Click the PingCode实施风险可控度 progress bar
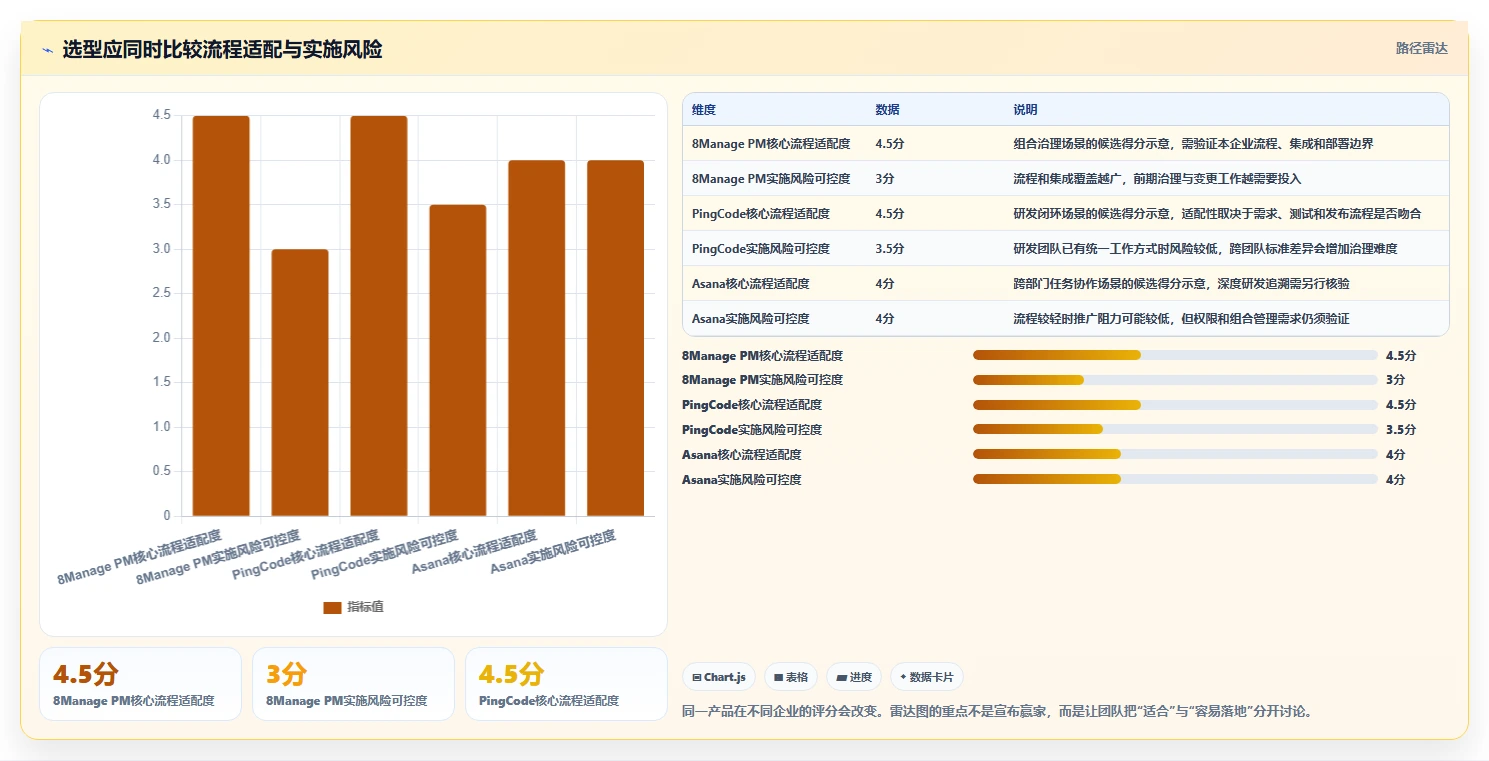The height and width of the screenshot is (761, 1489). pos(1175,430)
